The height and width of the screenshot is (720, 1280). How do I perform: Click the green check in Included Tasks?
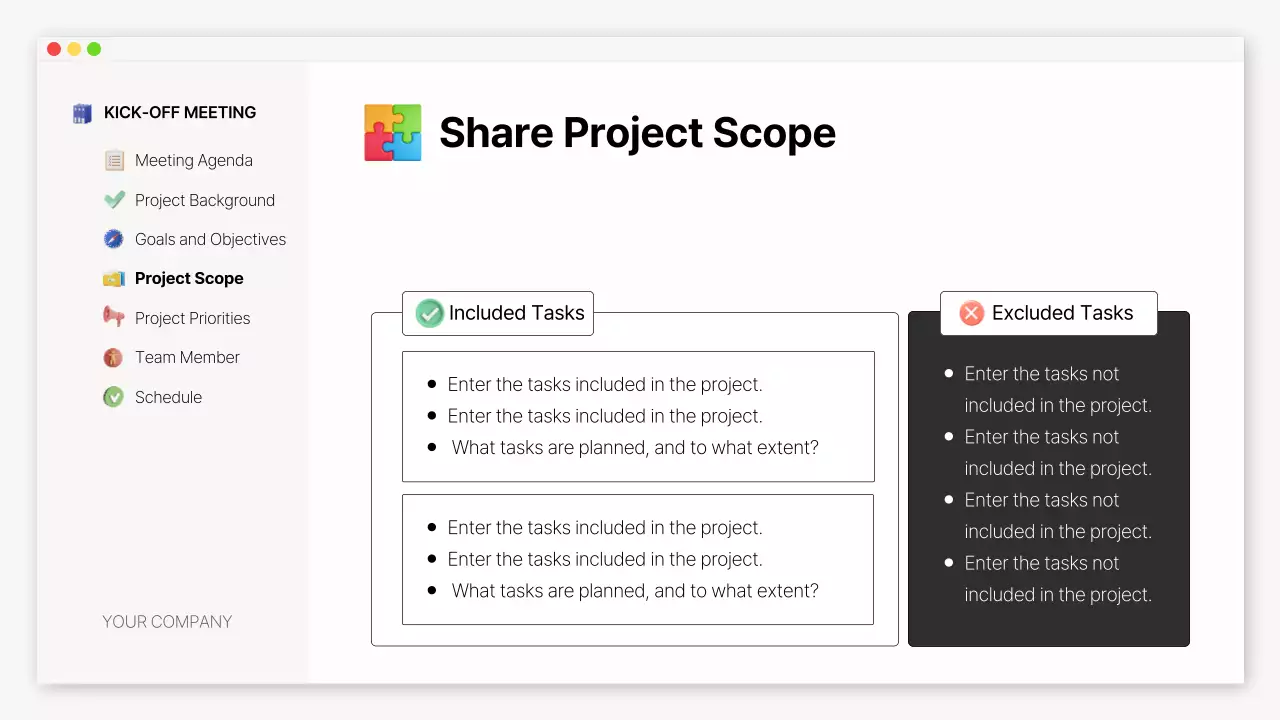[429, 314]
